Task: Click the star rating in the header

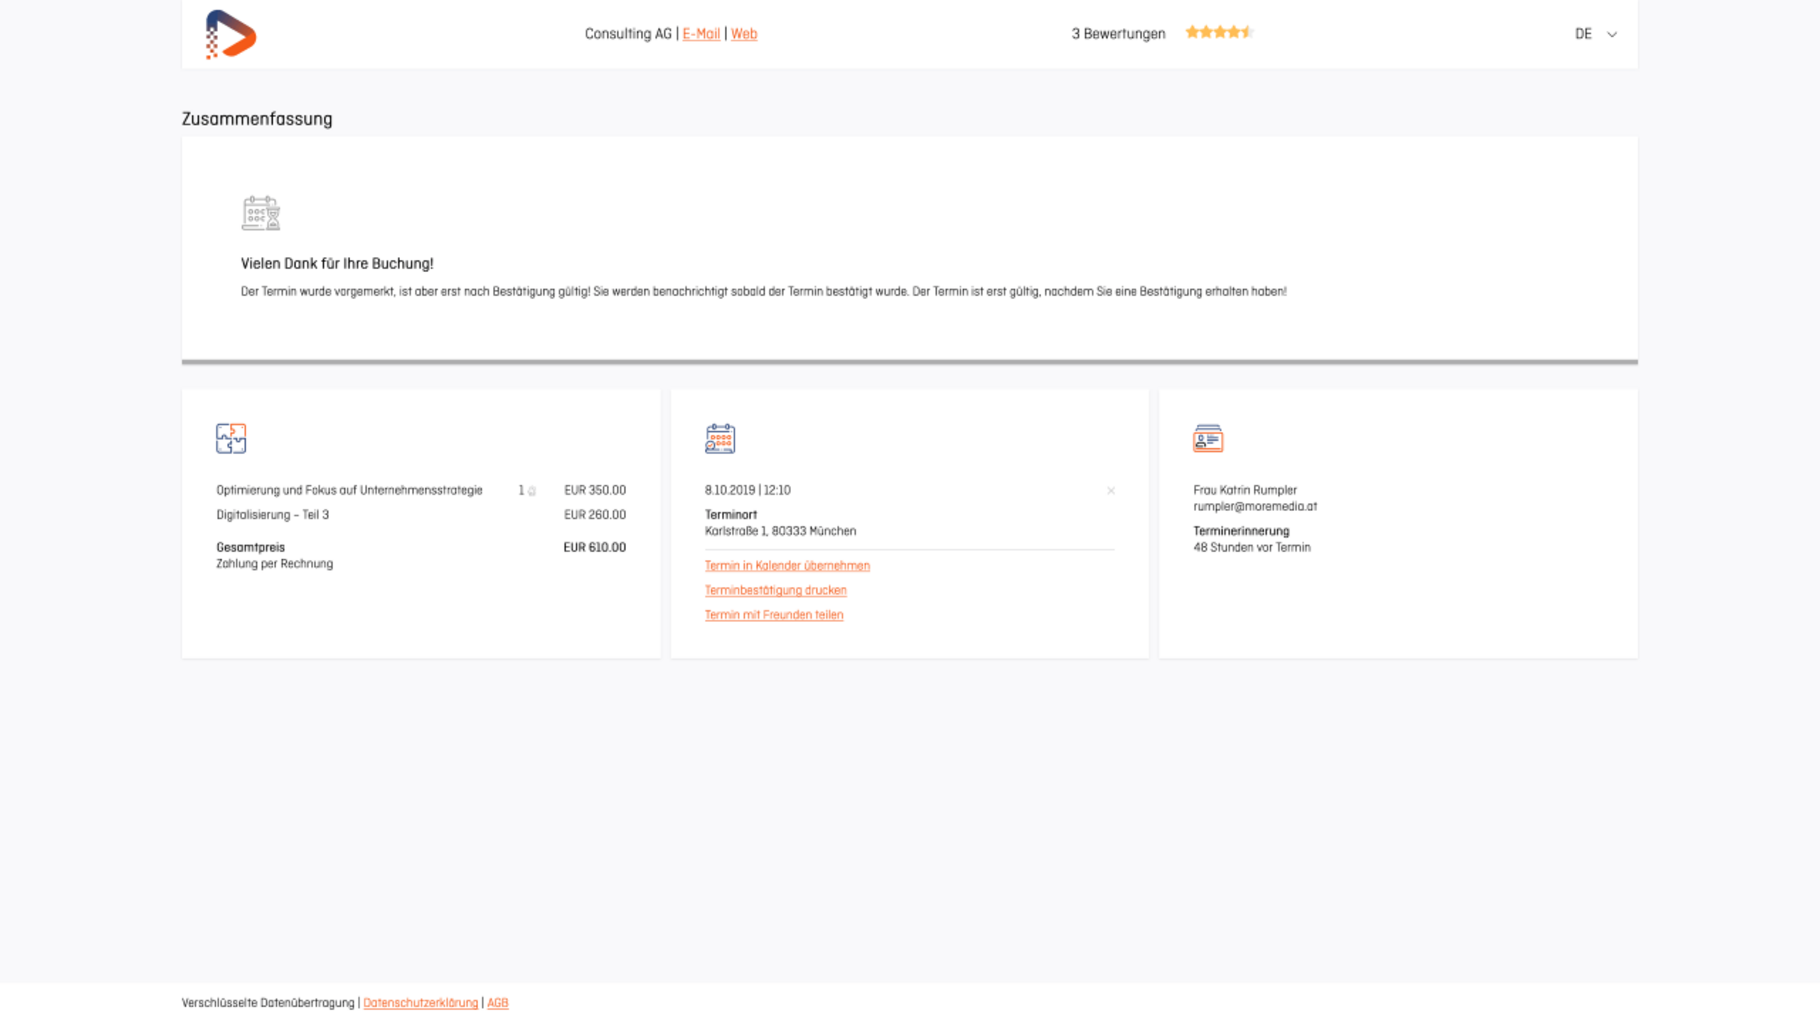Action: 1218,33
